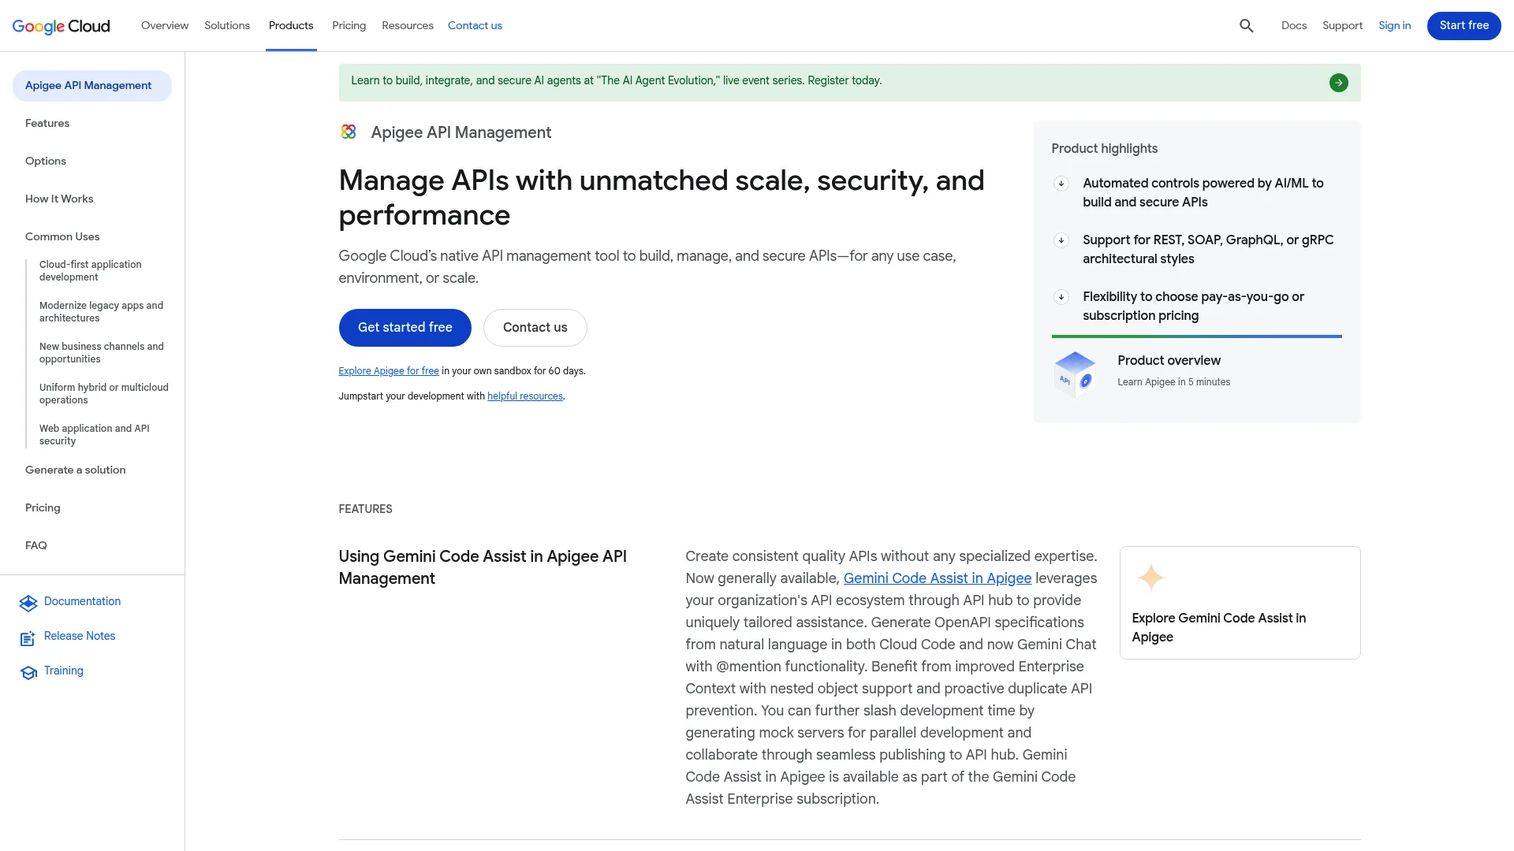
Task: Open the Product overview thumbnail image
Action: point(1075,373)
